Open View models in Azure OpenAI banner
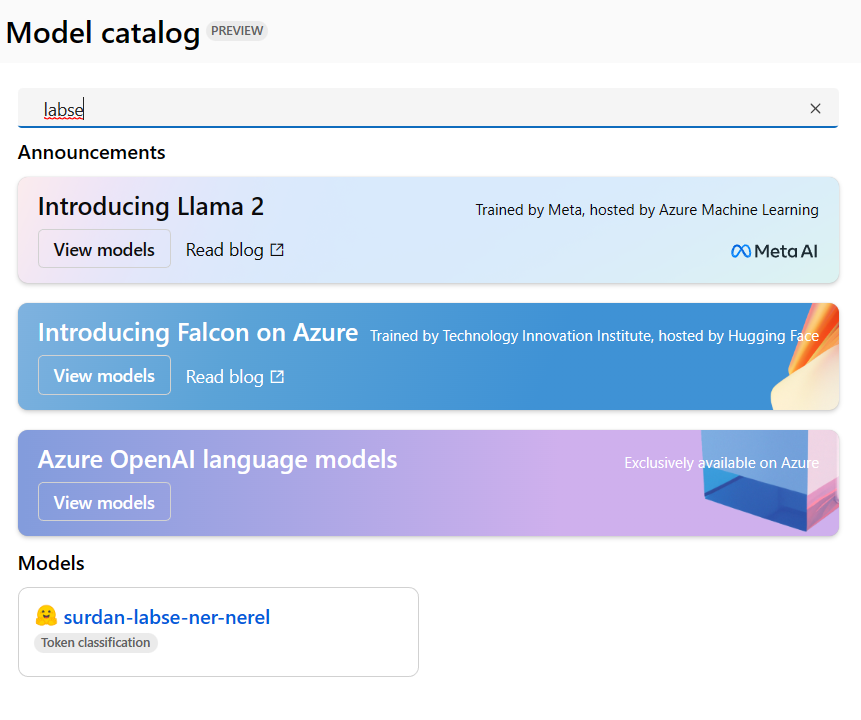 click(x=104, y=502)
